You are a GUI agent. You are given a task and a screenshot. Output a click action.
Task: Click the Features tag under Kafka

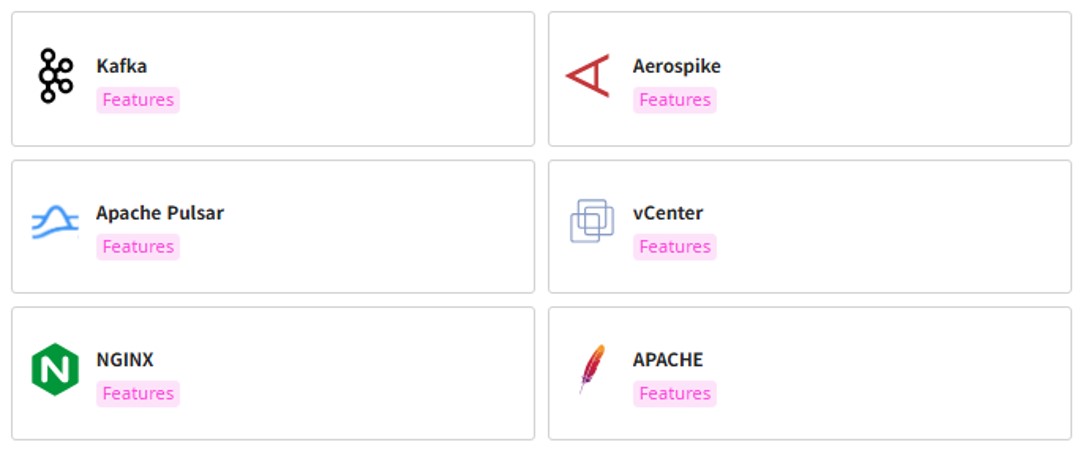click(138, 100)
